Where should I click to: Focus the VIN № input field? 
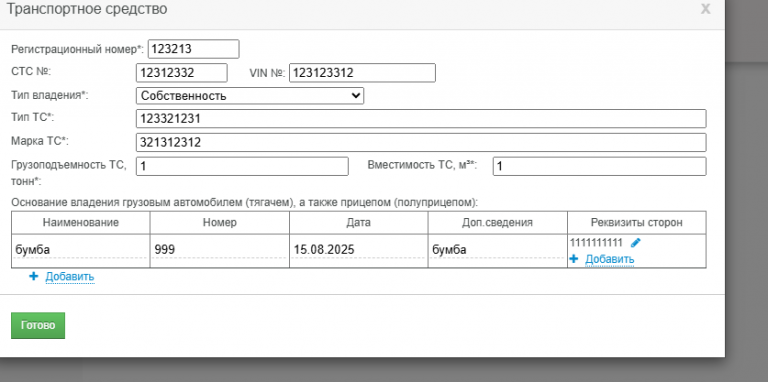point(362,73)
